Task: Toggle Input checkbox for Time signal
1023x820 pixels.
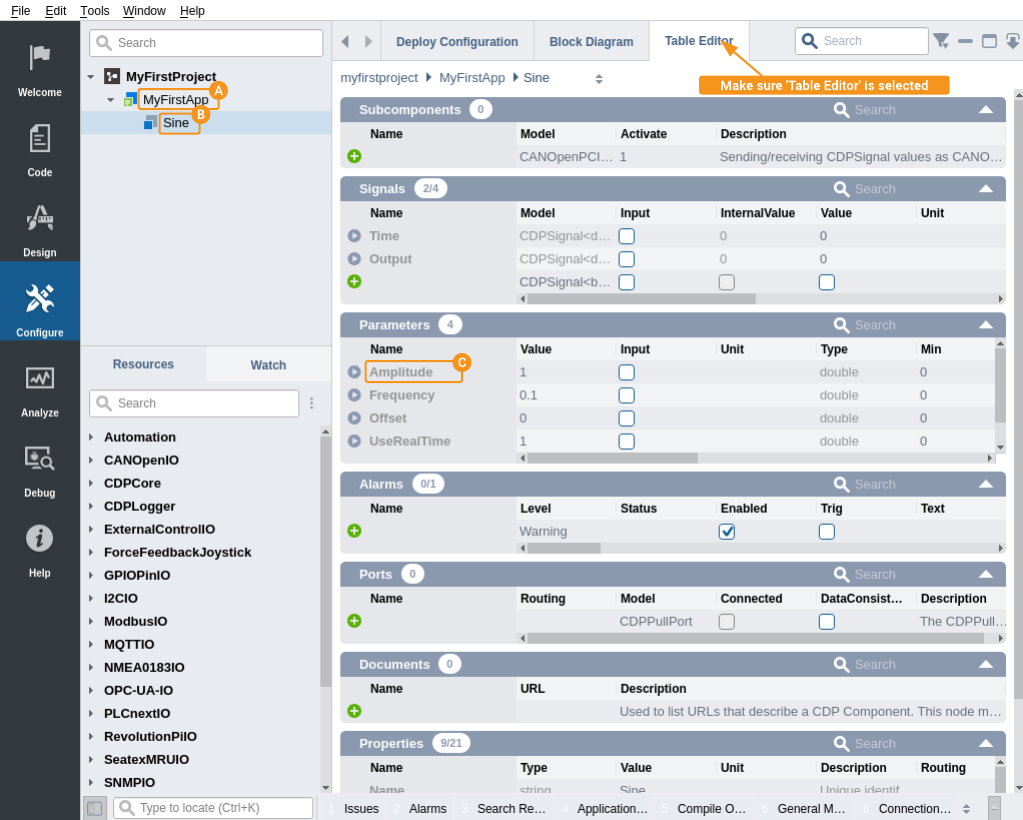Action: [626, 236]
